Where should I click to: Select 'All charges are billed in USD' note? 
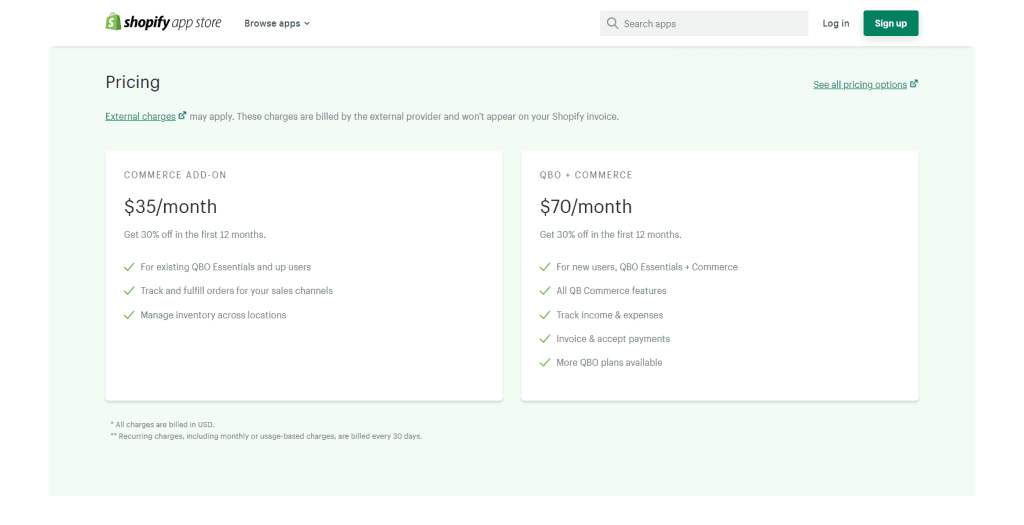click(163, 424)
